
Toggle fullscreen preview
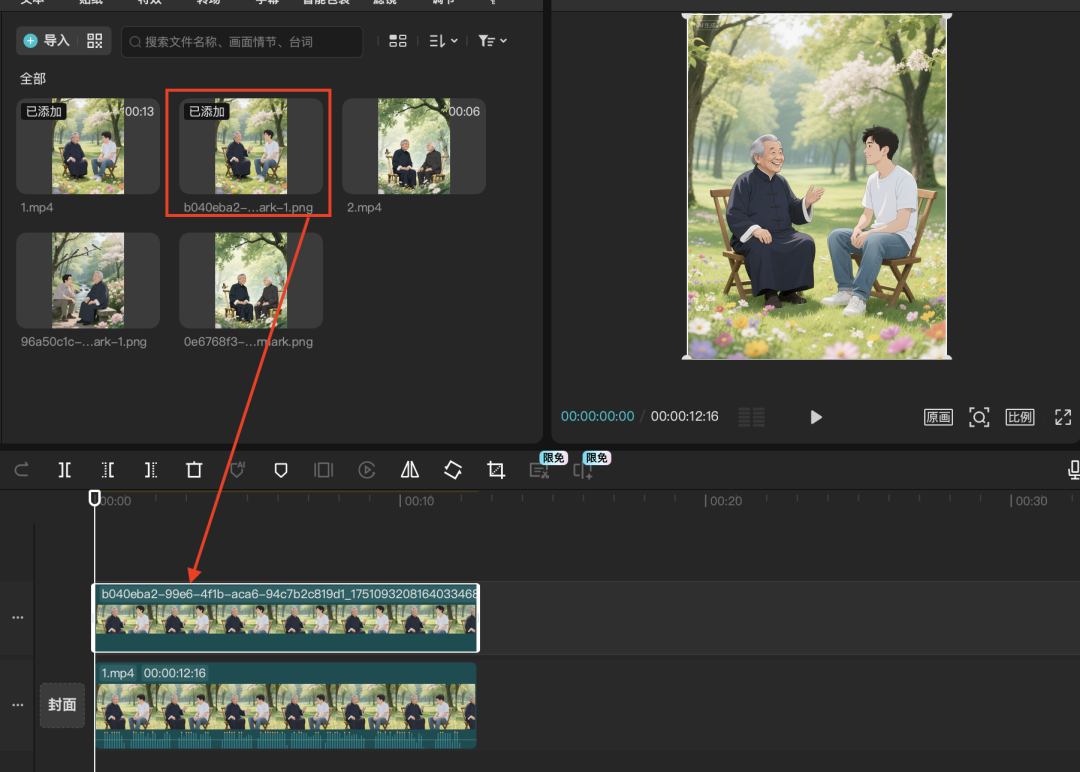(1063, 417)
